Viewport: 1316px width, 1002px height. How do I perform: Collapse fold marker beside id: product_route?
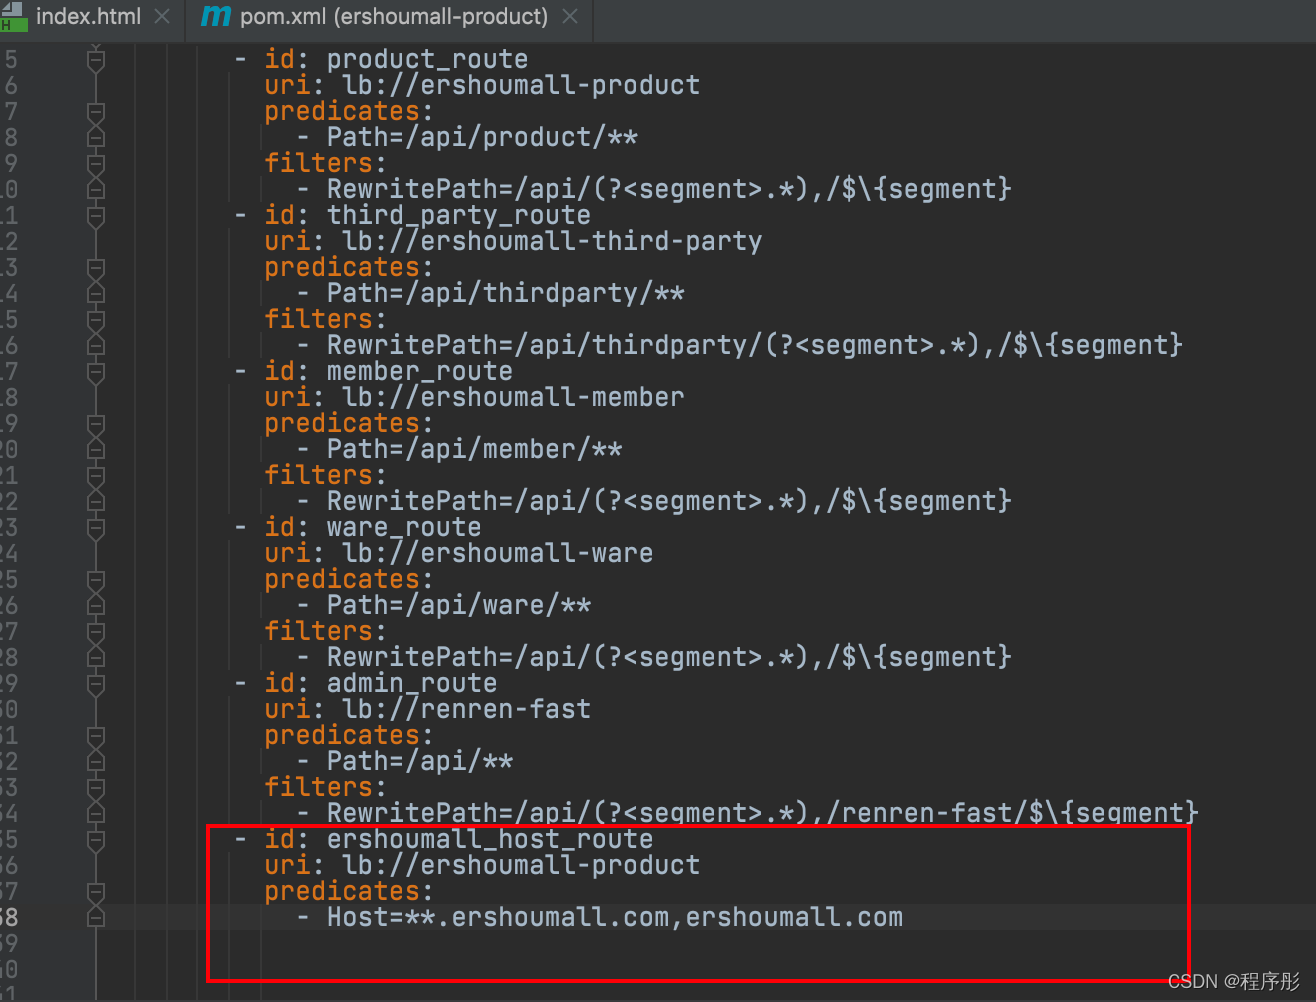(96, 60)
